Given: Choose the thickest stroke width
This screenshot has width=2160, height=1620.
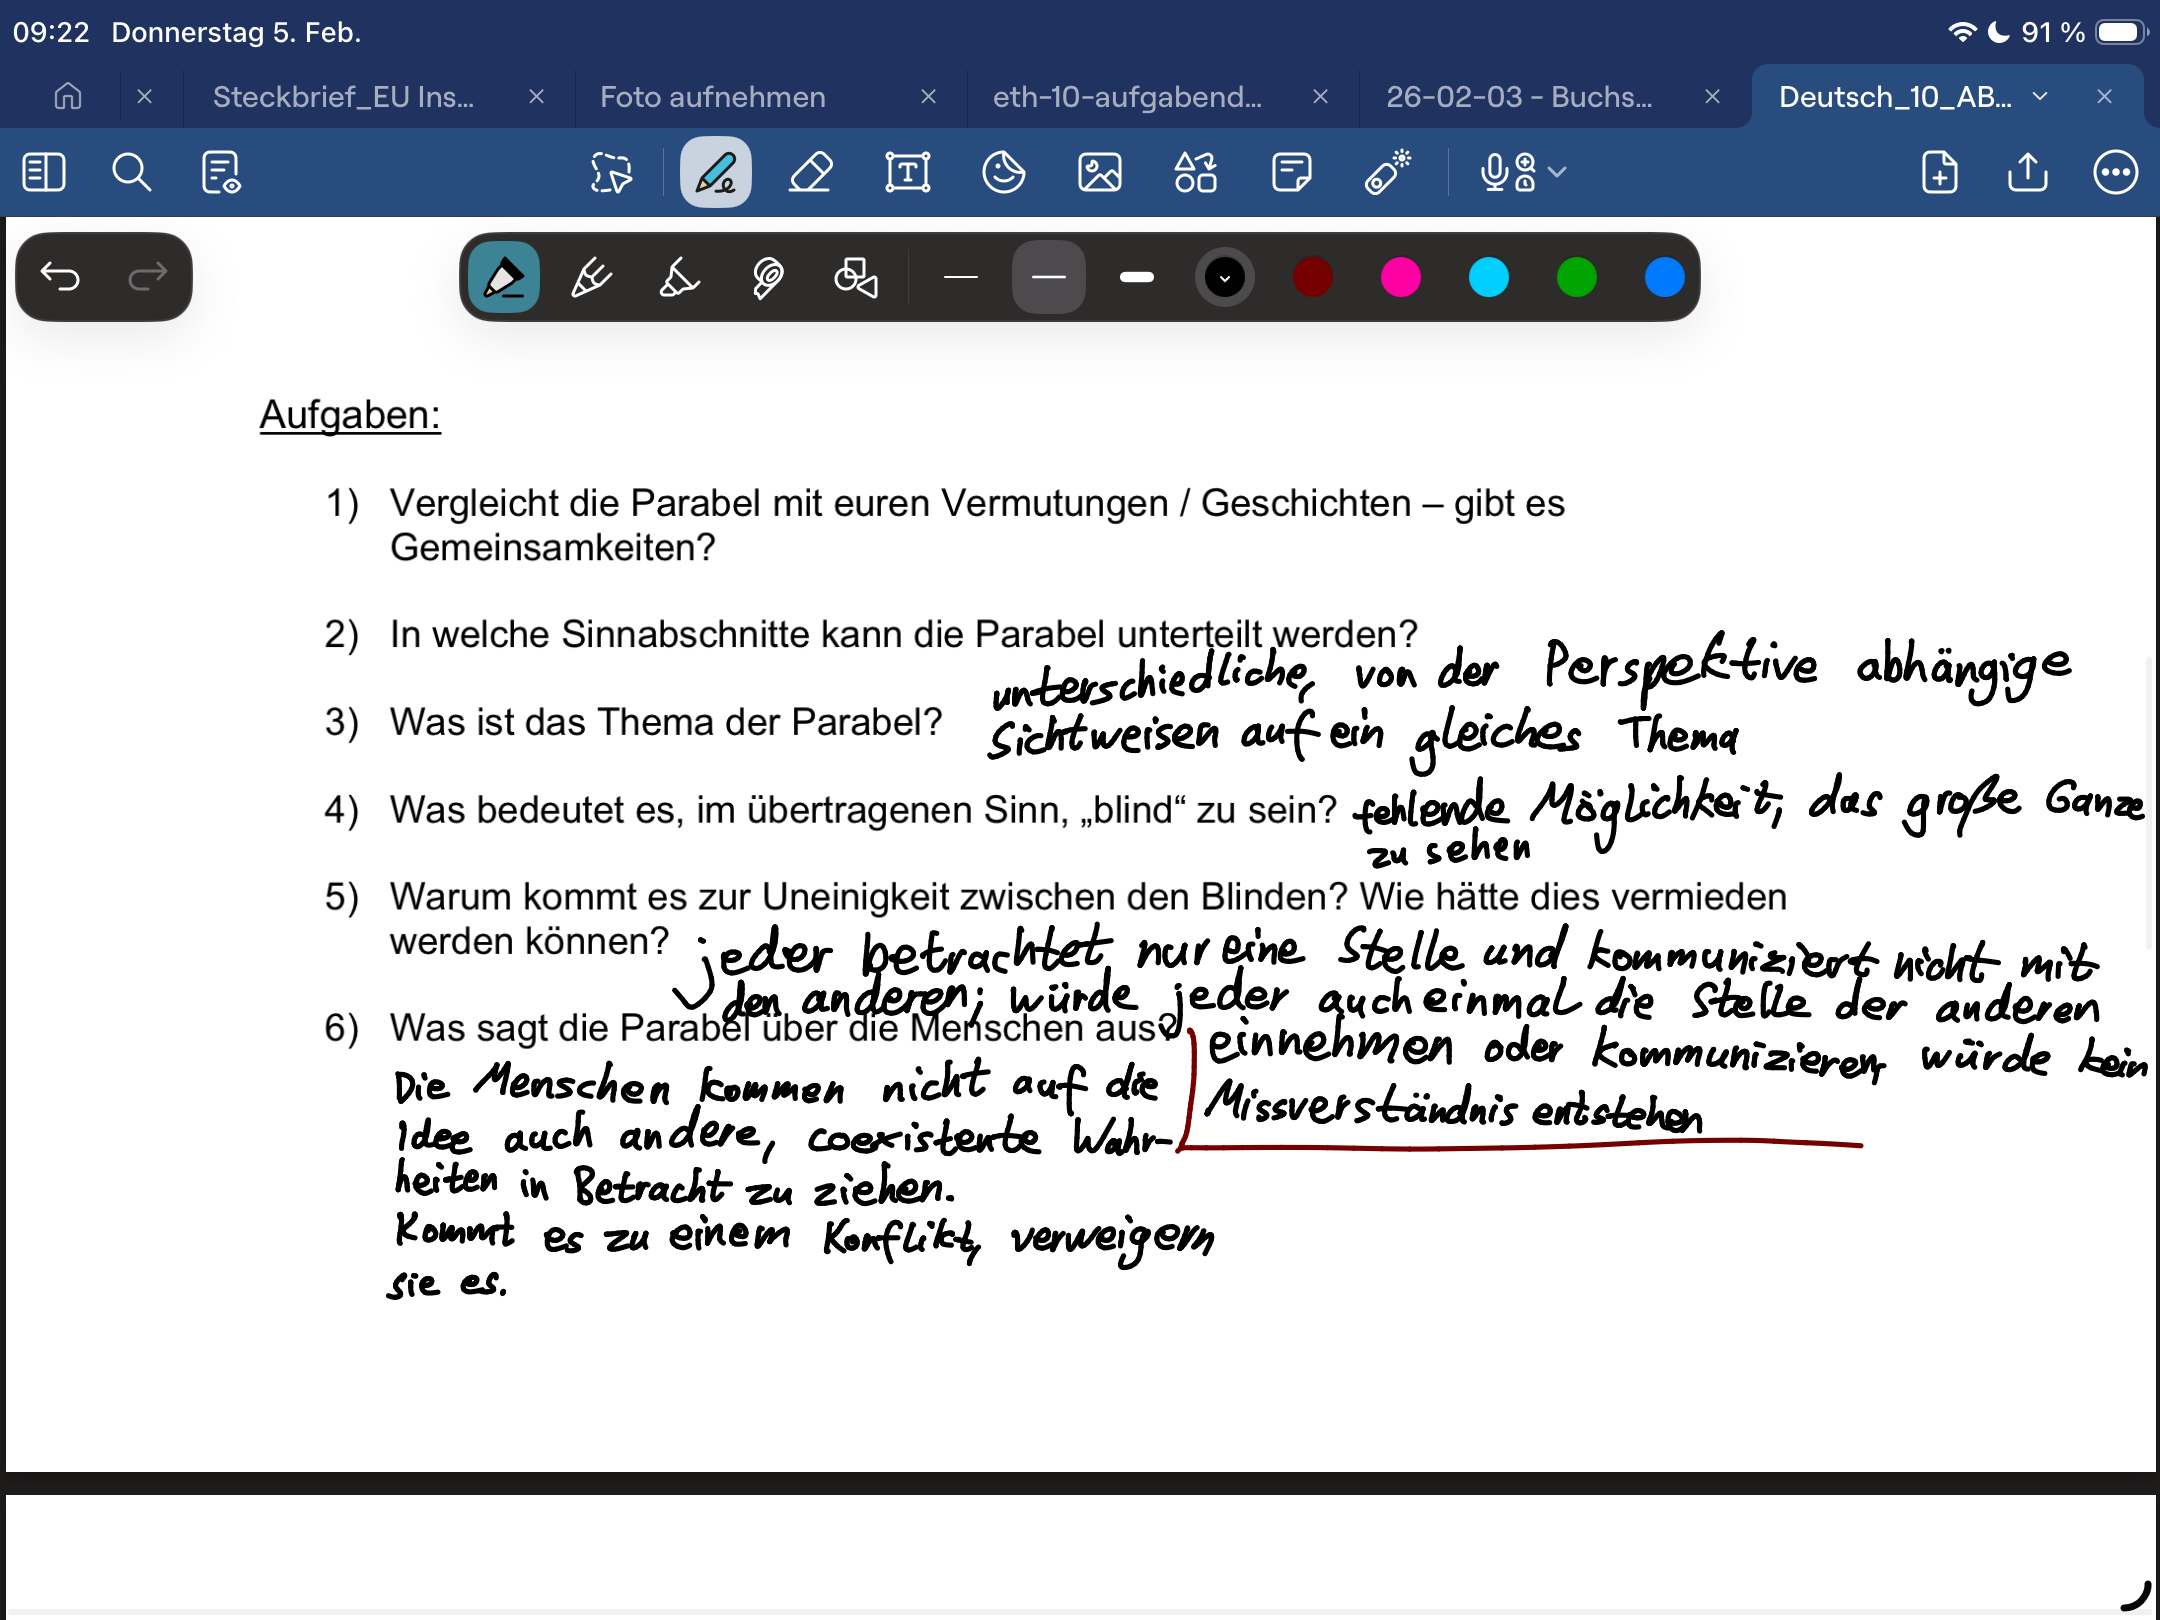Looking at the screenshot, I should (x=1136, y=277).
